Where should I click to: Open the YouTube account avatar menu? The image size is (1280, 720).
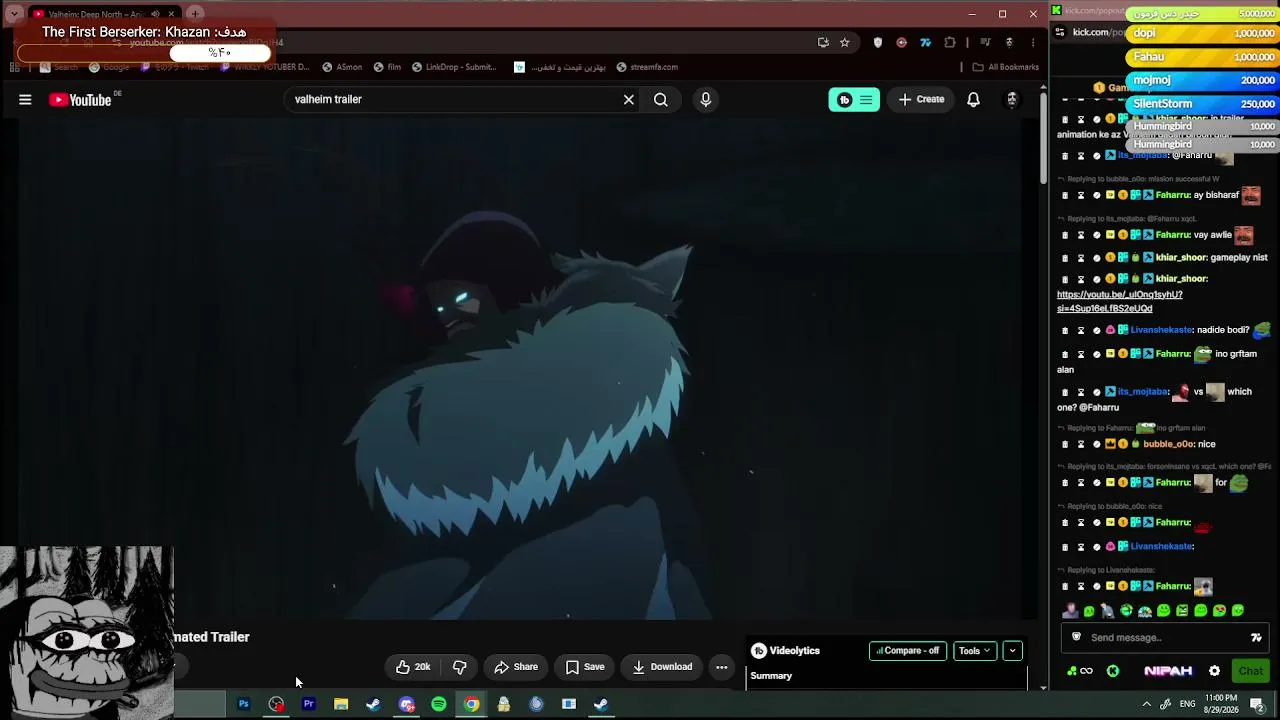pos(1012,100)
